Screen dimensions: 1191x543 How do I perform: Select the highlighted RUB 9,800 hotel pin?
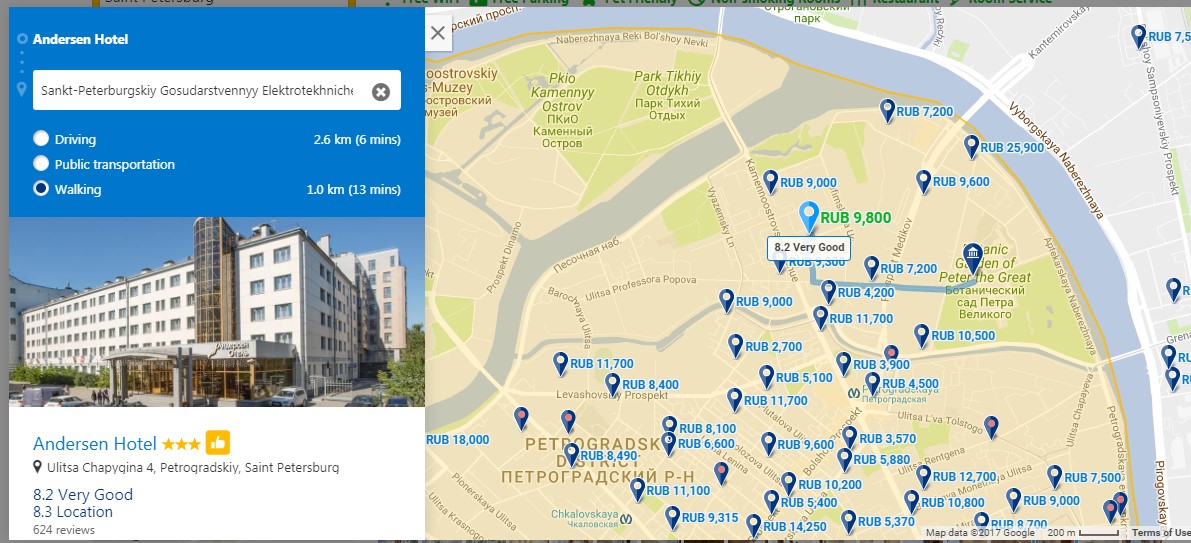click(810, 216)
